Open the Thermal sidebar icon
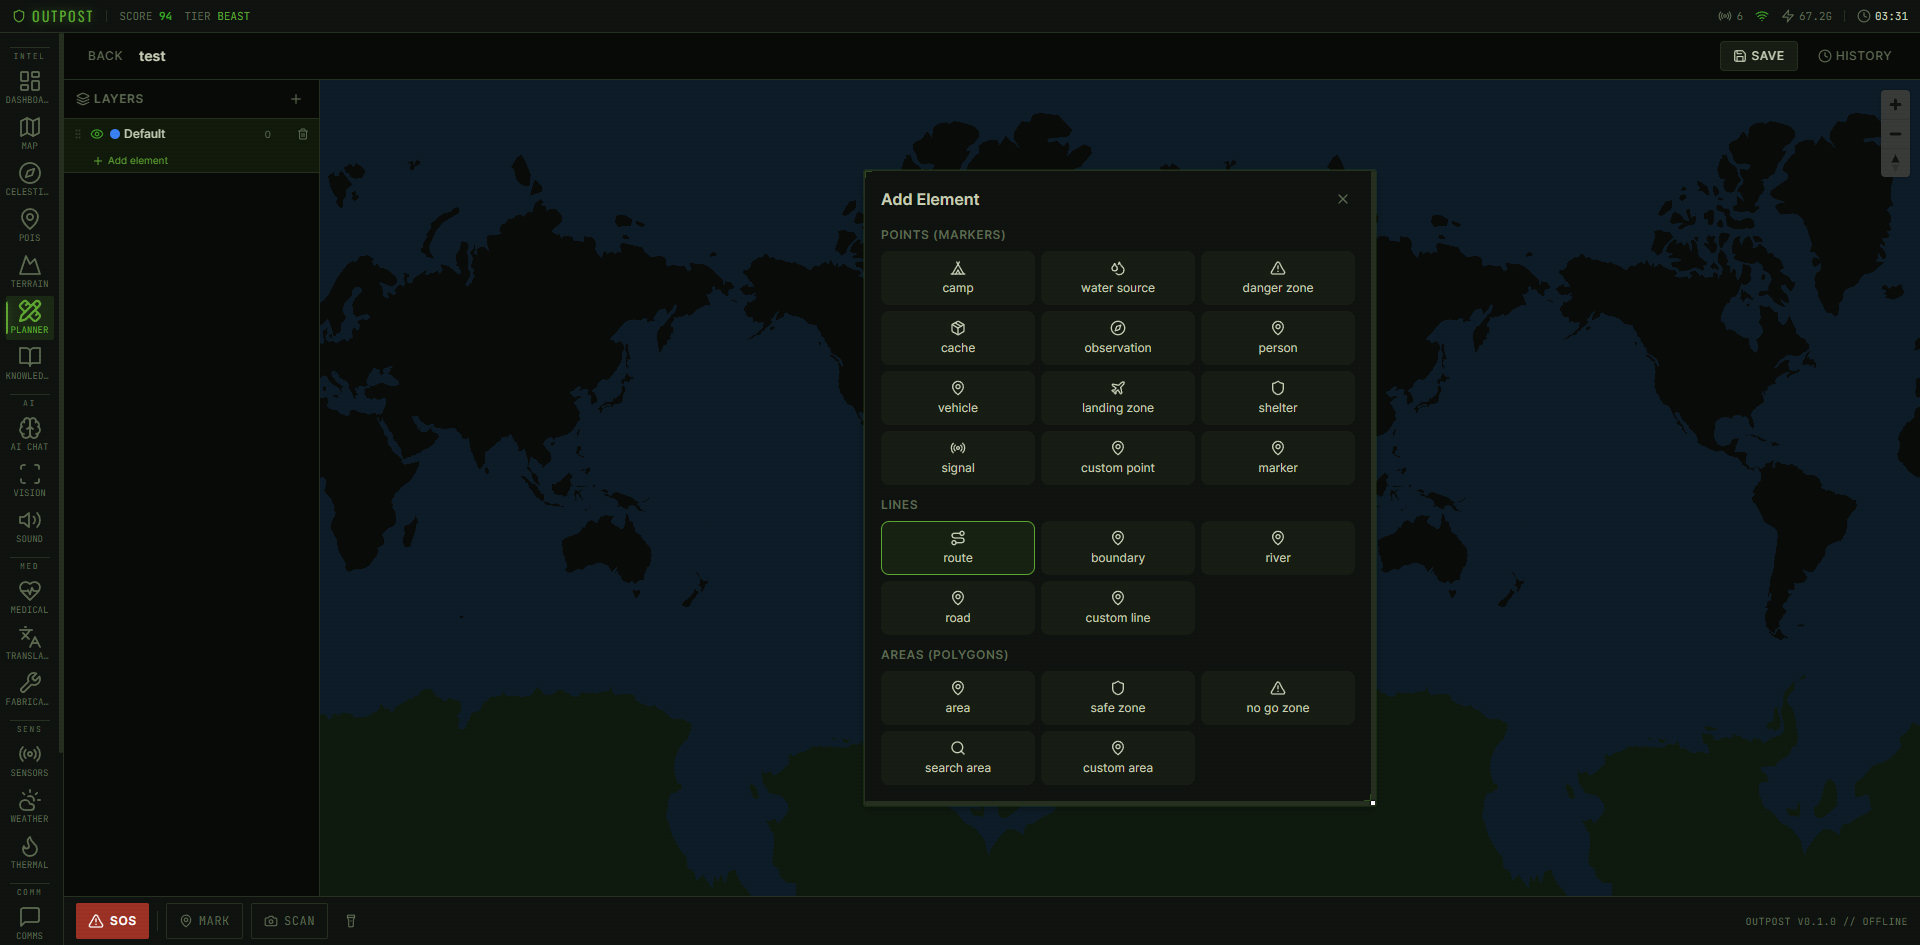The height and width of the screenshot is (945, 1920). [30, 852]
